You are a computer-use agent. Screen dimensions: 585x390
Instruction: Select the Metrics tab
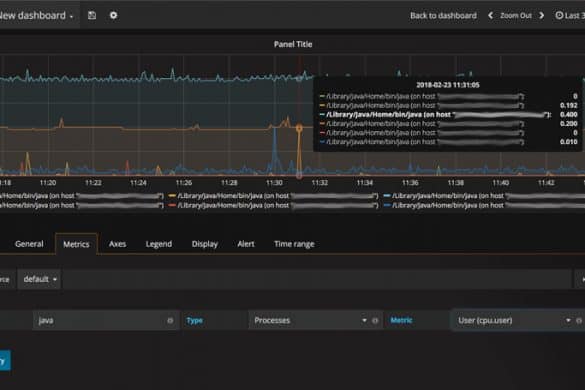[76, 244]
